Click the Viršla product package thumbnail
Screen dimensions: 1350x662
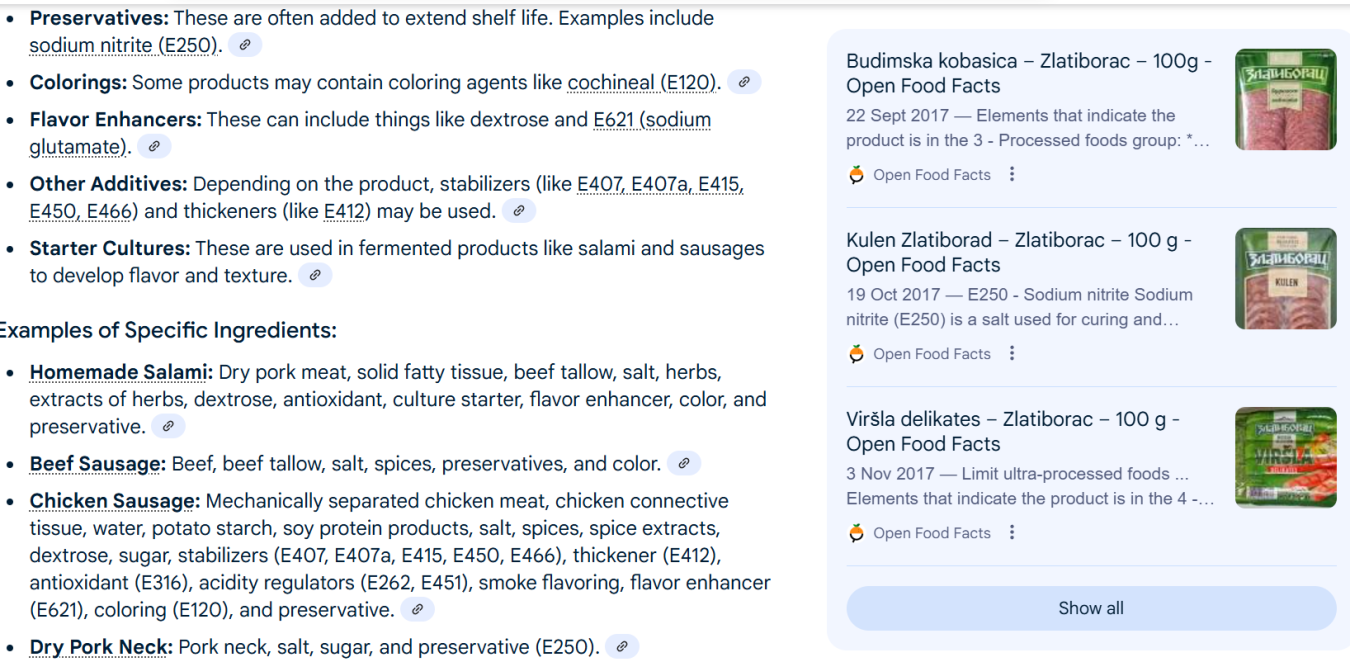[x=1286, y=457]
